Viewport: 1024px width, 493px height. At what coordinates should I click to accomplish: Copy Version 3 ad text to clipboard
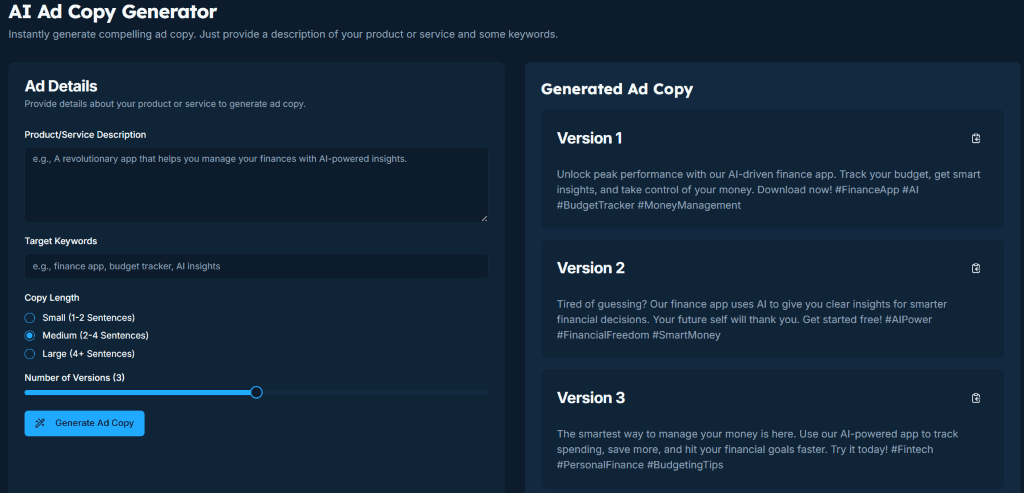(x=976, y=398)
